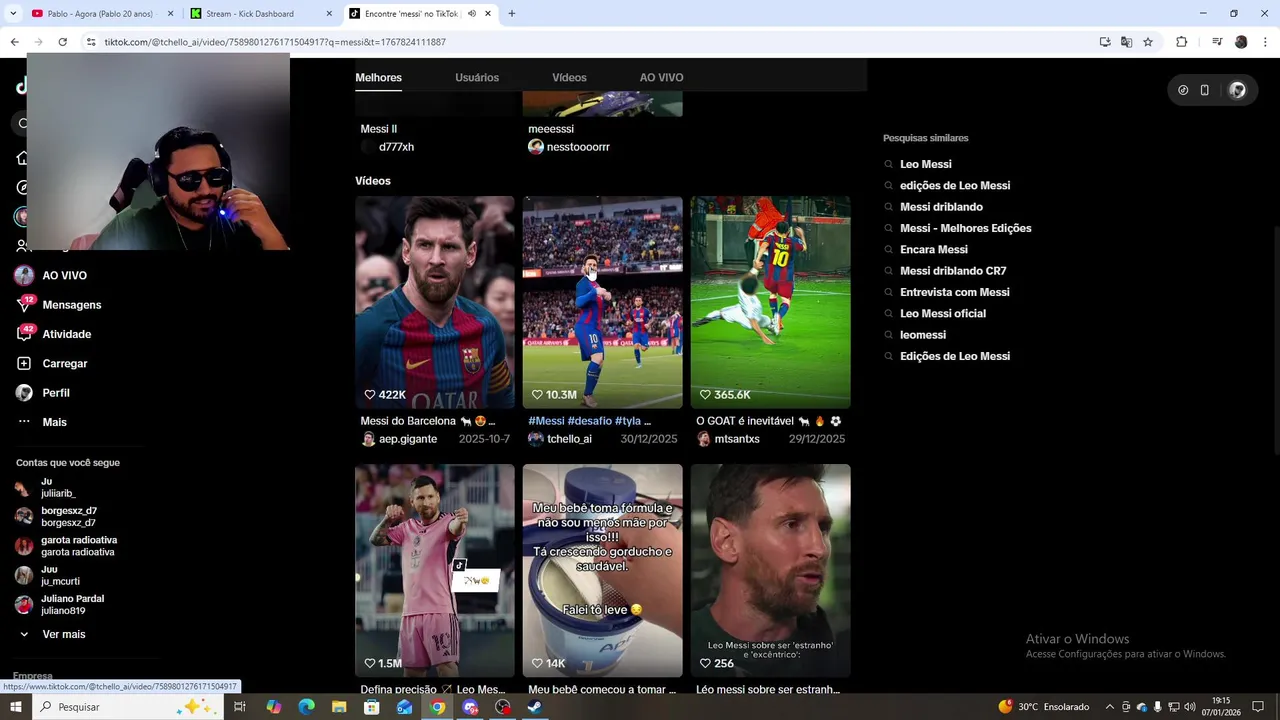Open the d777xh user link
The width and height of the screenshot is (1280, 720).
[x=396, y=147]
